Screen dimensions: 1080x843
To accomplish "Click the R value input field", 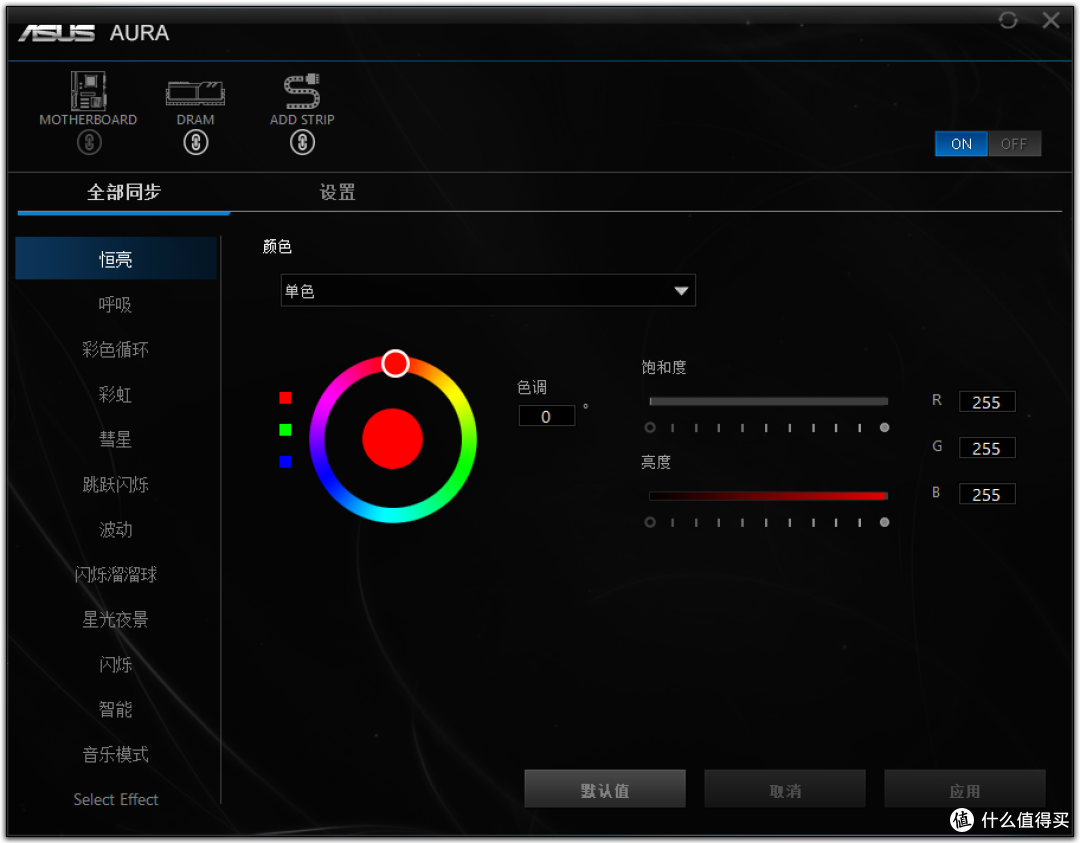I will pos(987,402).
